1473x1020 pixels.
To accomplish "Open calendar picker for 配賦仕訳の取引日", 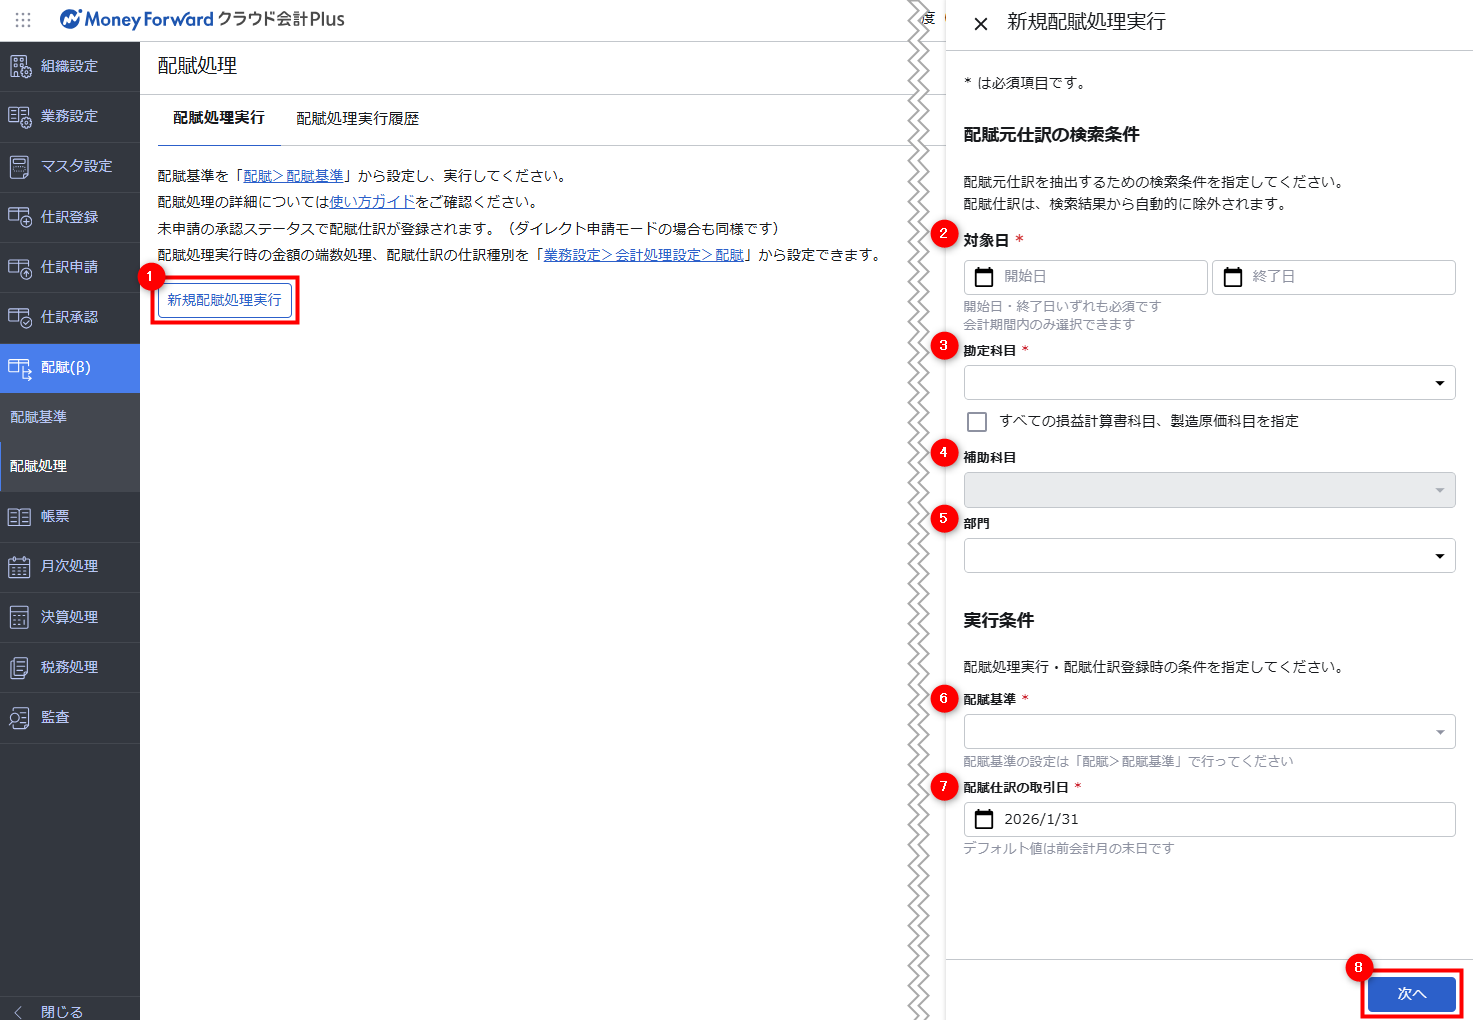I will click(x=984, y=819).
